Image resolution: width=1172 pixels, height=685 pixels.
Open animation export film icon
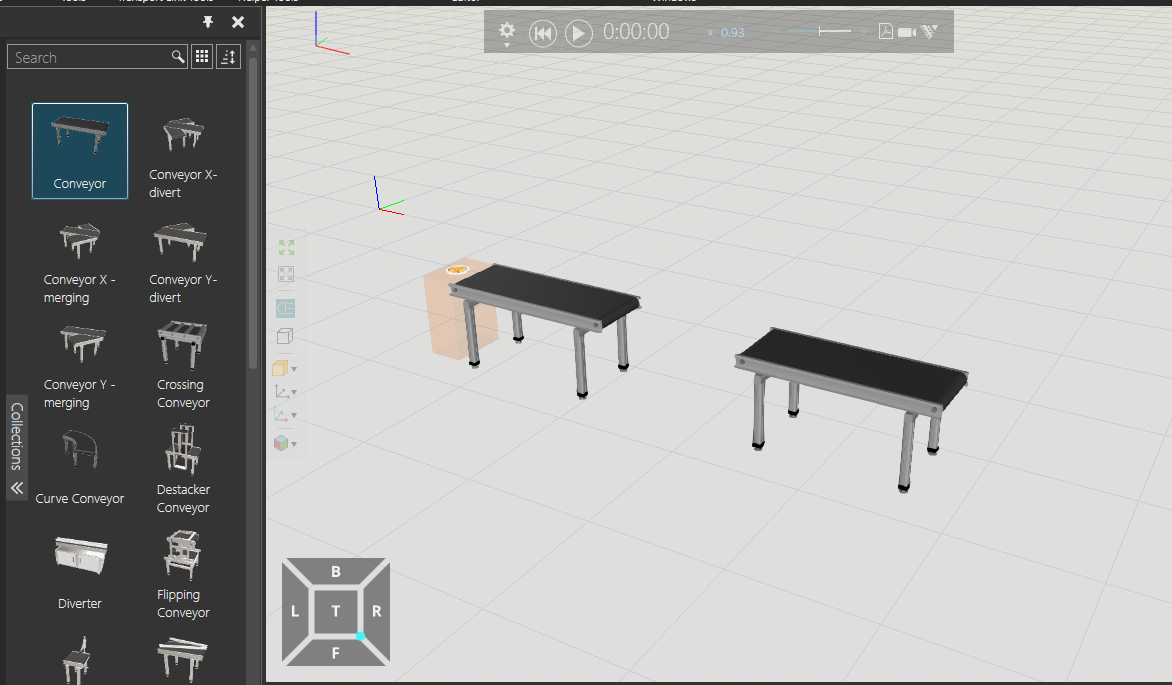[929, 31]
